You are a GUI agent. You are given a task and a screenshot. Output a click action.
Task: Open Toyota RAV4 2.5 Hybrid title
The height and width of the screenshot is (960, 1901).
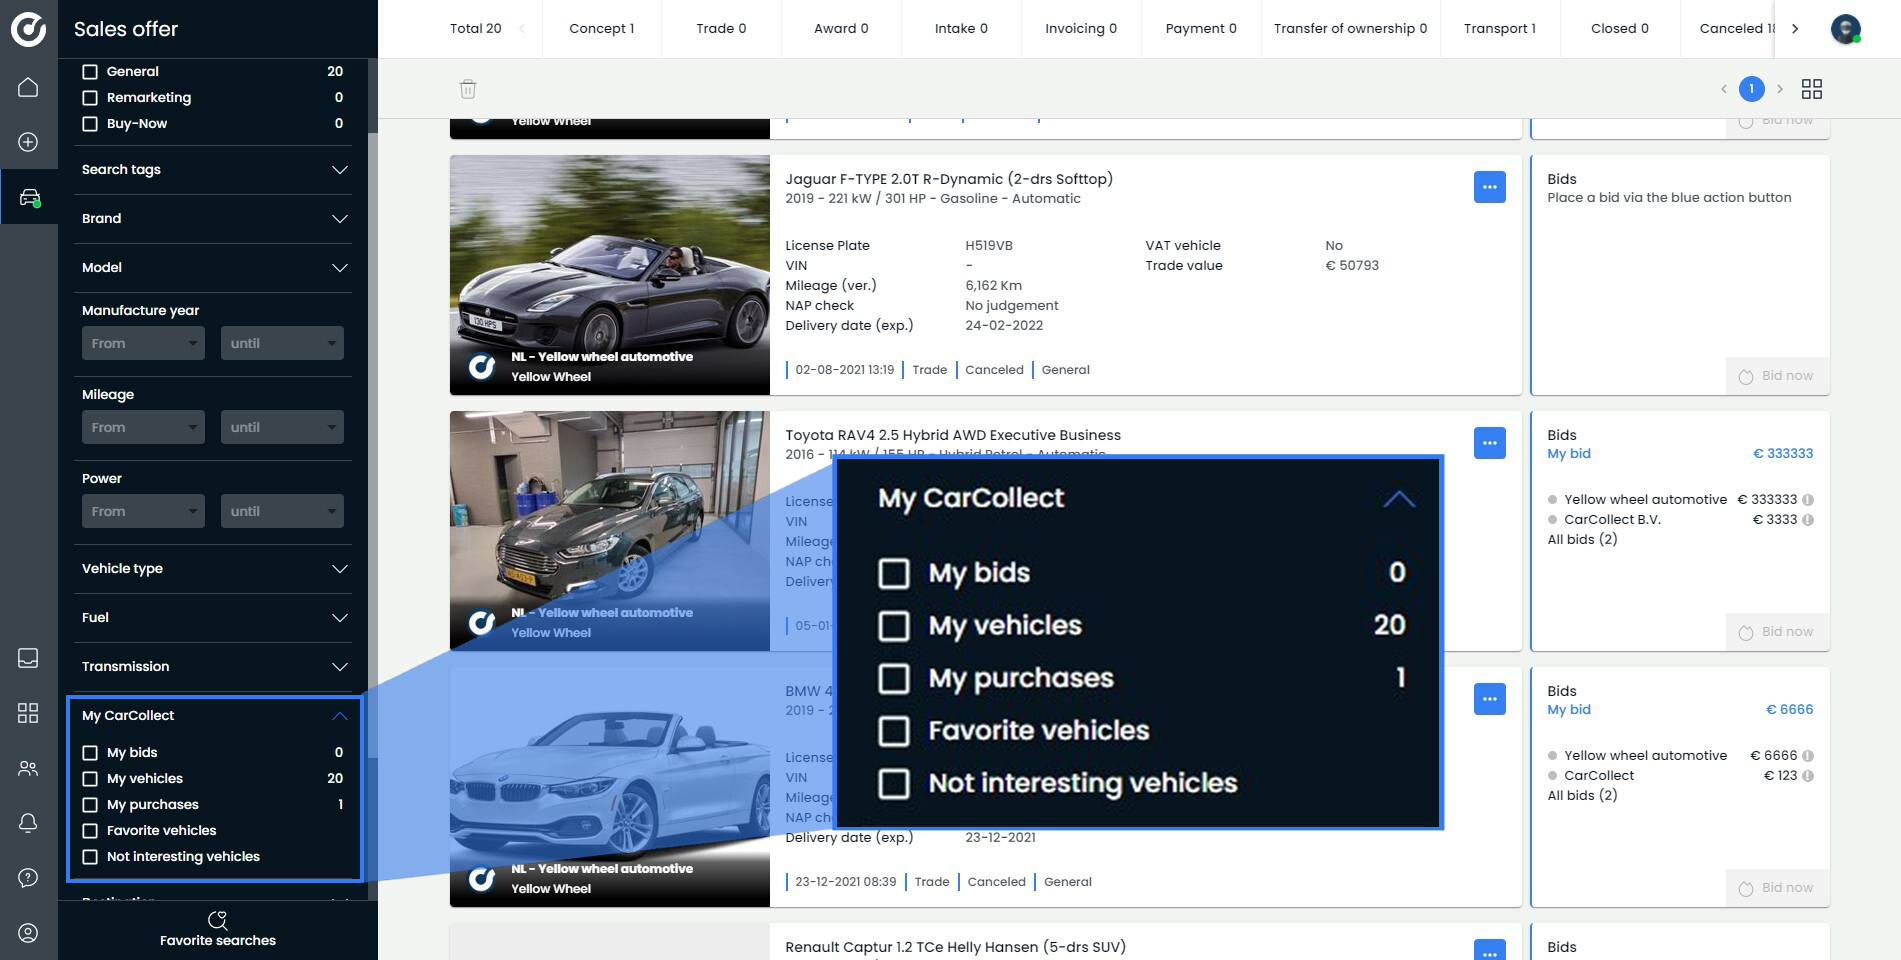953,435
